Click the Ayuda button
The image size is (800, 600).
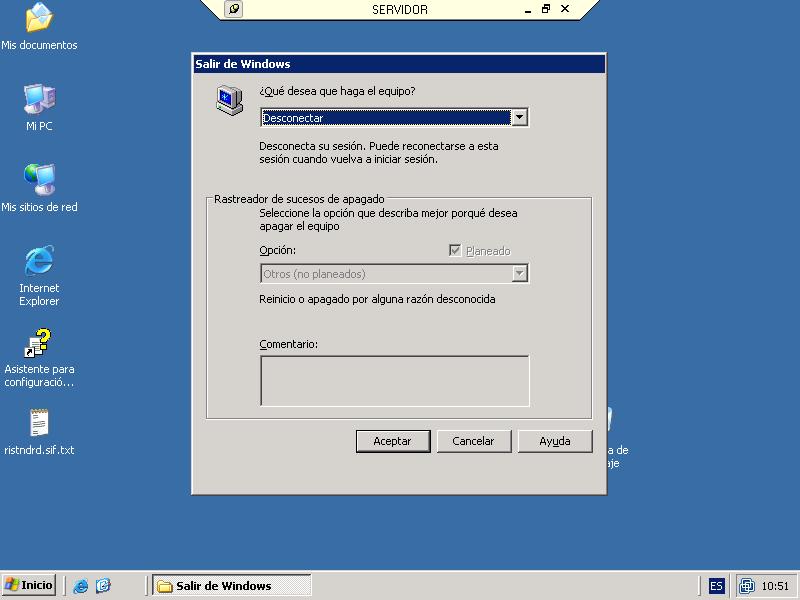point(555,441)
